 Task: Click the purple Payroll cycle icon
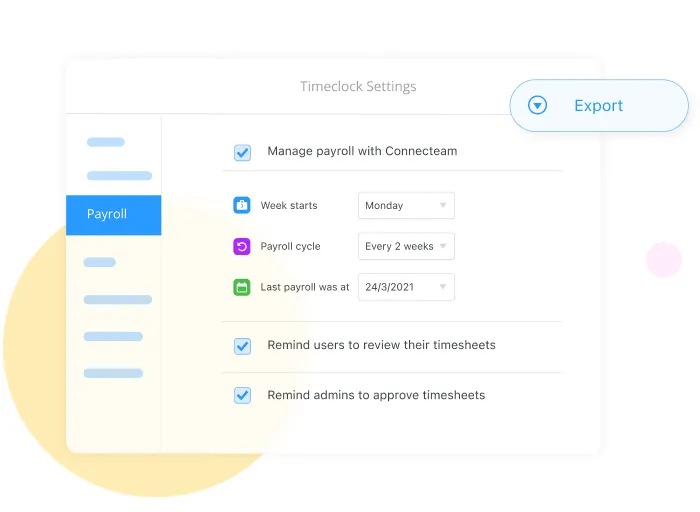pyautogui.click(x=241, y=246)
